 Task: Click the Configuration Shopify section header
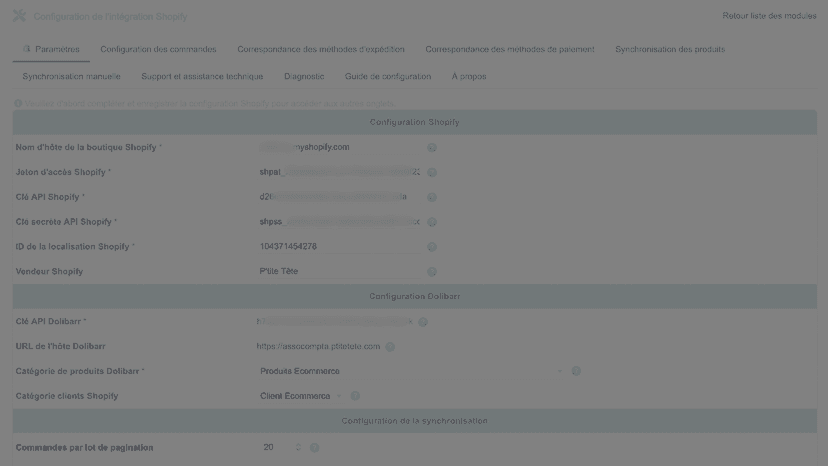[415, 122]
